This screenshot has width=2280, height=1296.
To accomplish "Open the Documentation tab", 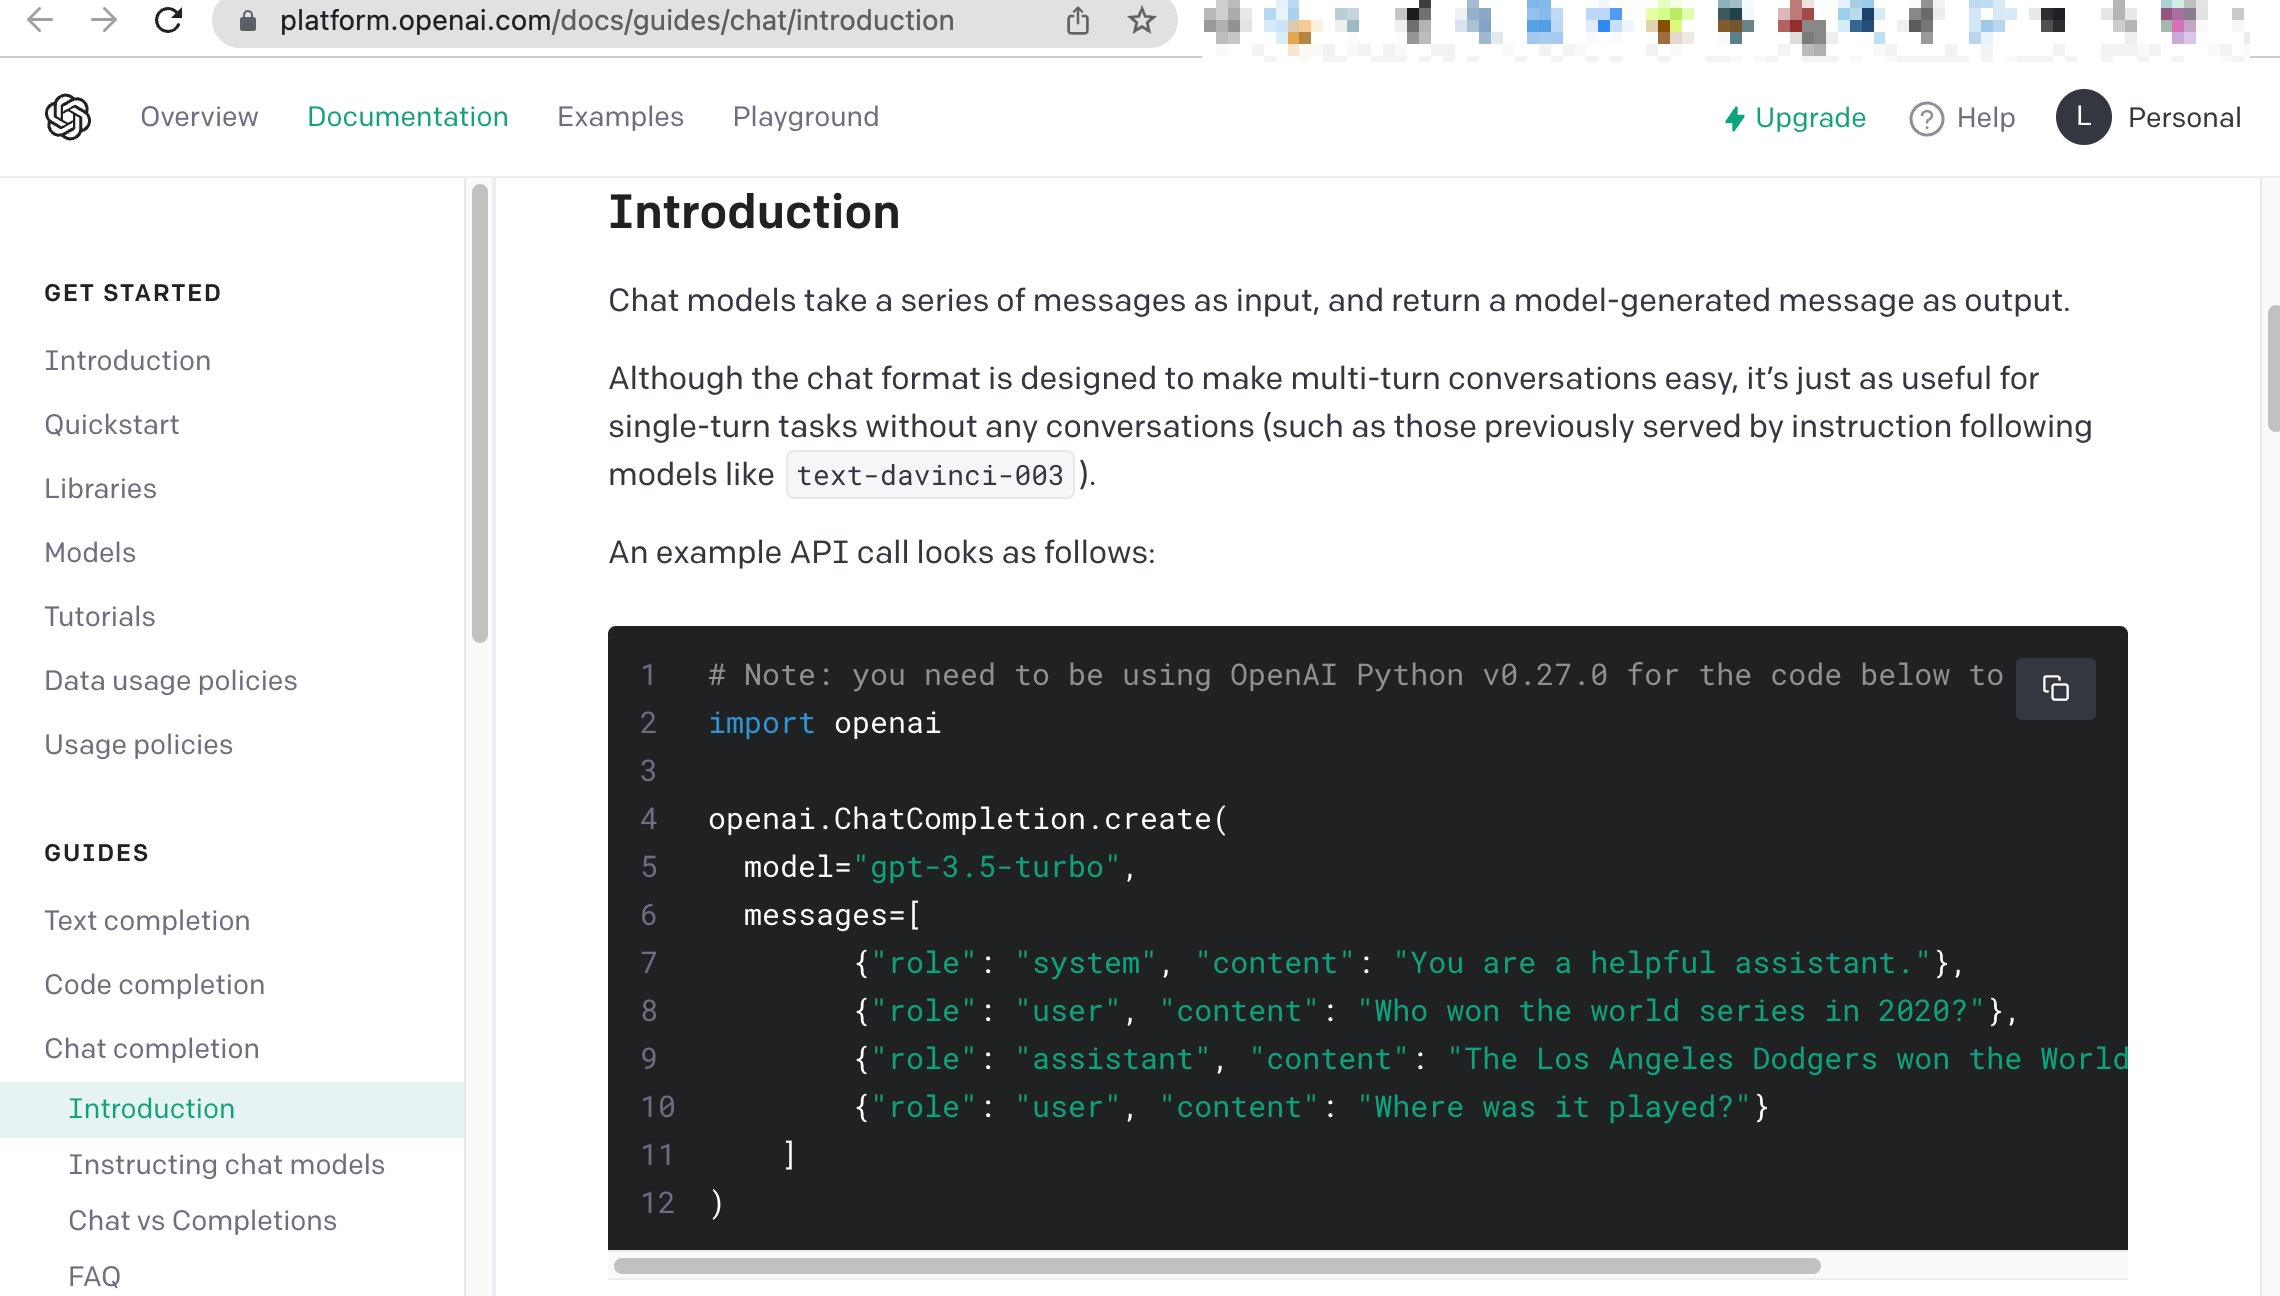I will 408,117.
